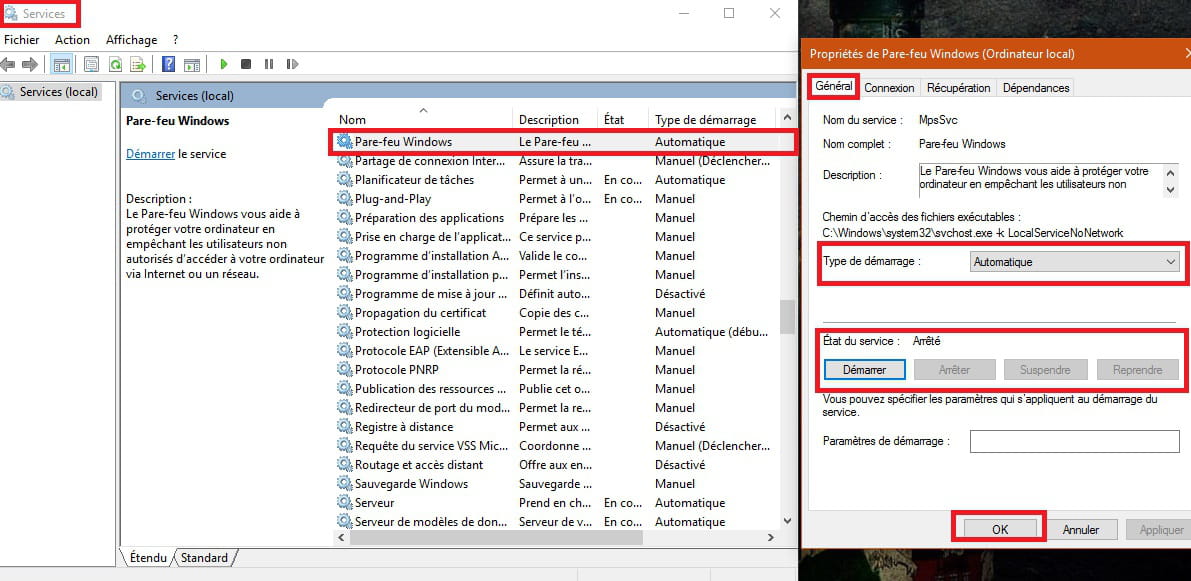Click the gear icon beside Propagation du certificat
1191x581 pixels.
345,313
